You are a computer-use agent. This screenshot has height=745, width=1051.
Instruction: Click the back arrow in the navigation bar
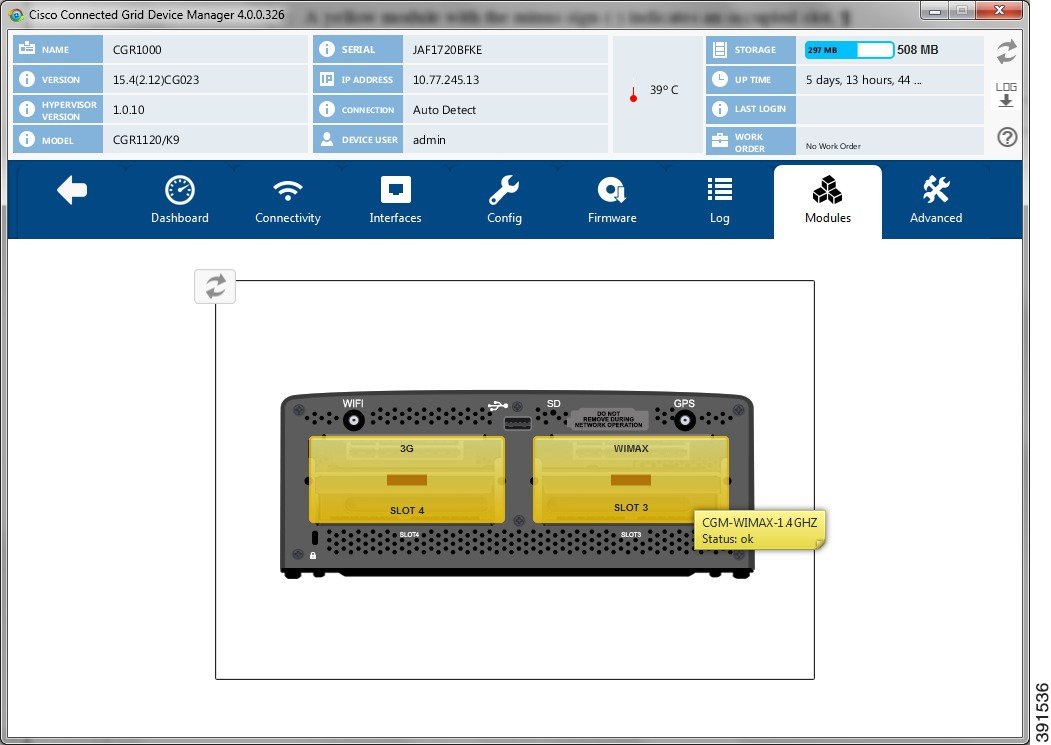[72, 190]
